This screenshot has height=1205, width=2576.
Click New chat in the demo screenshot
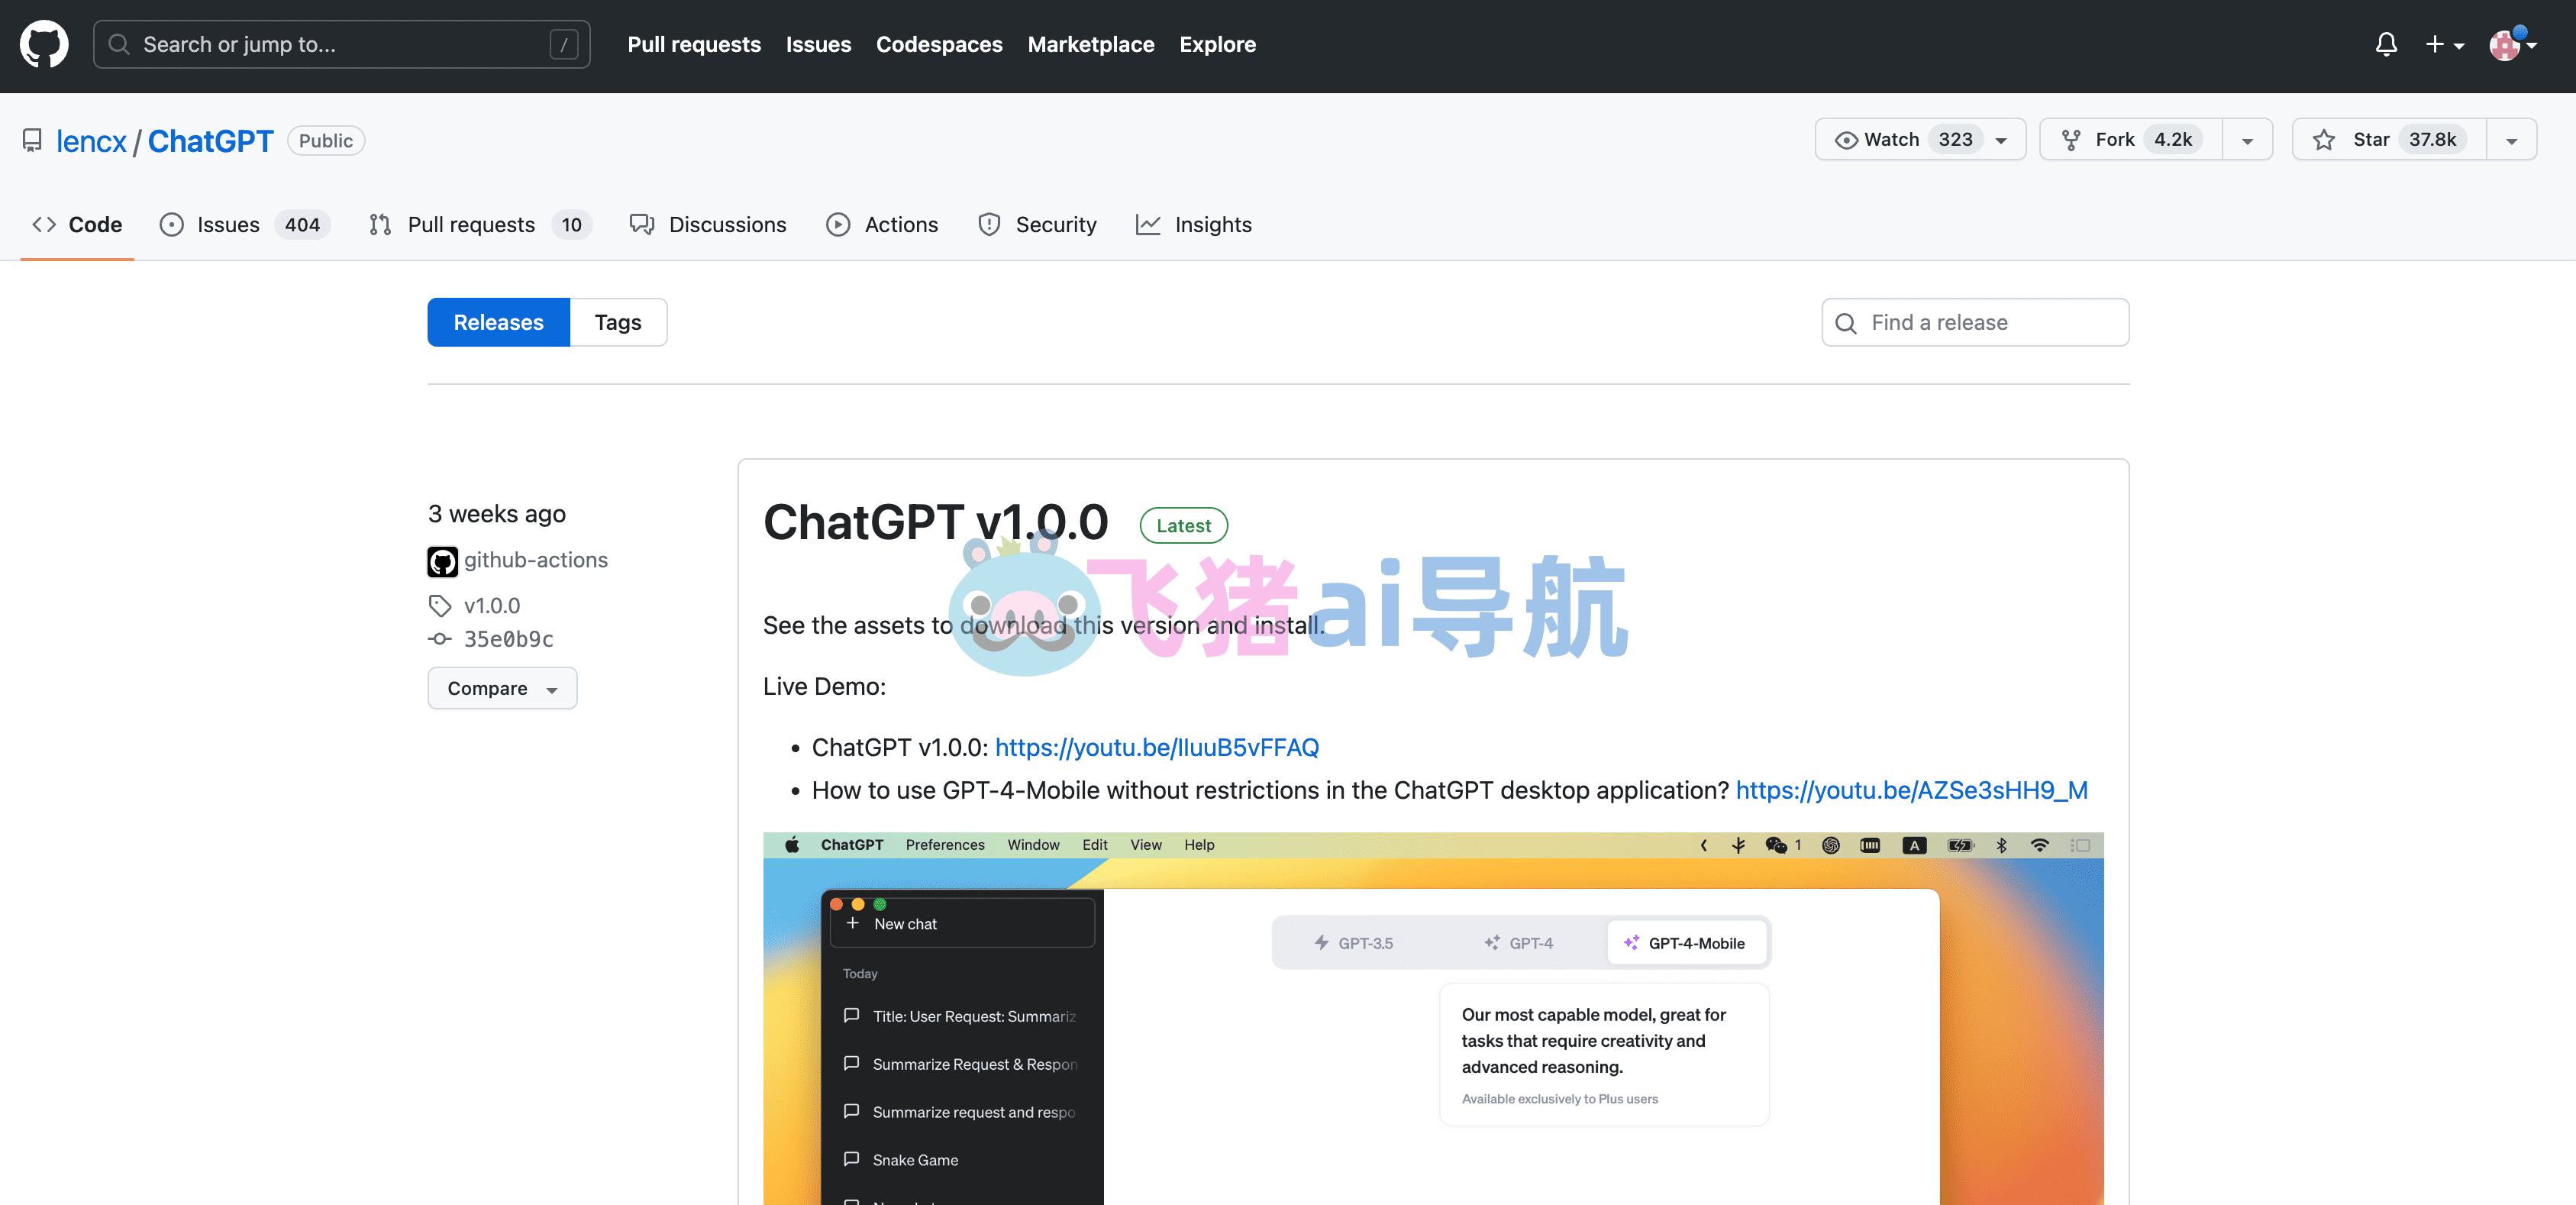point(962,924)
